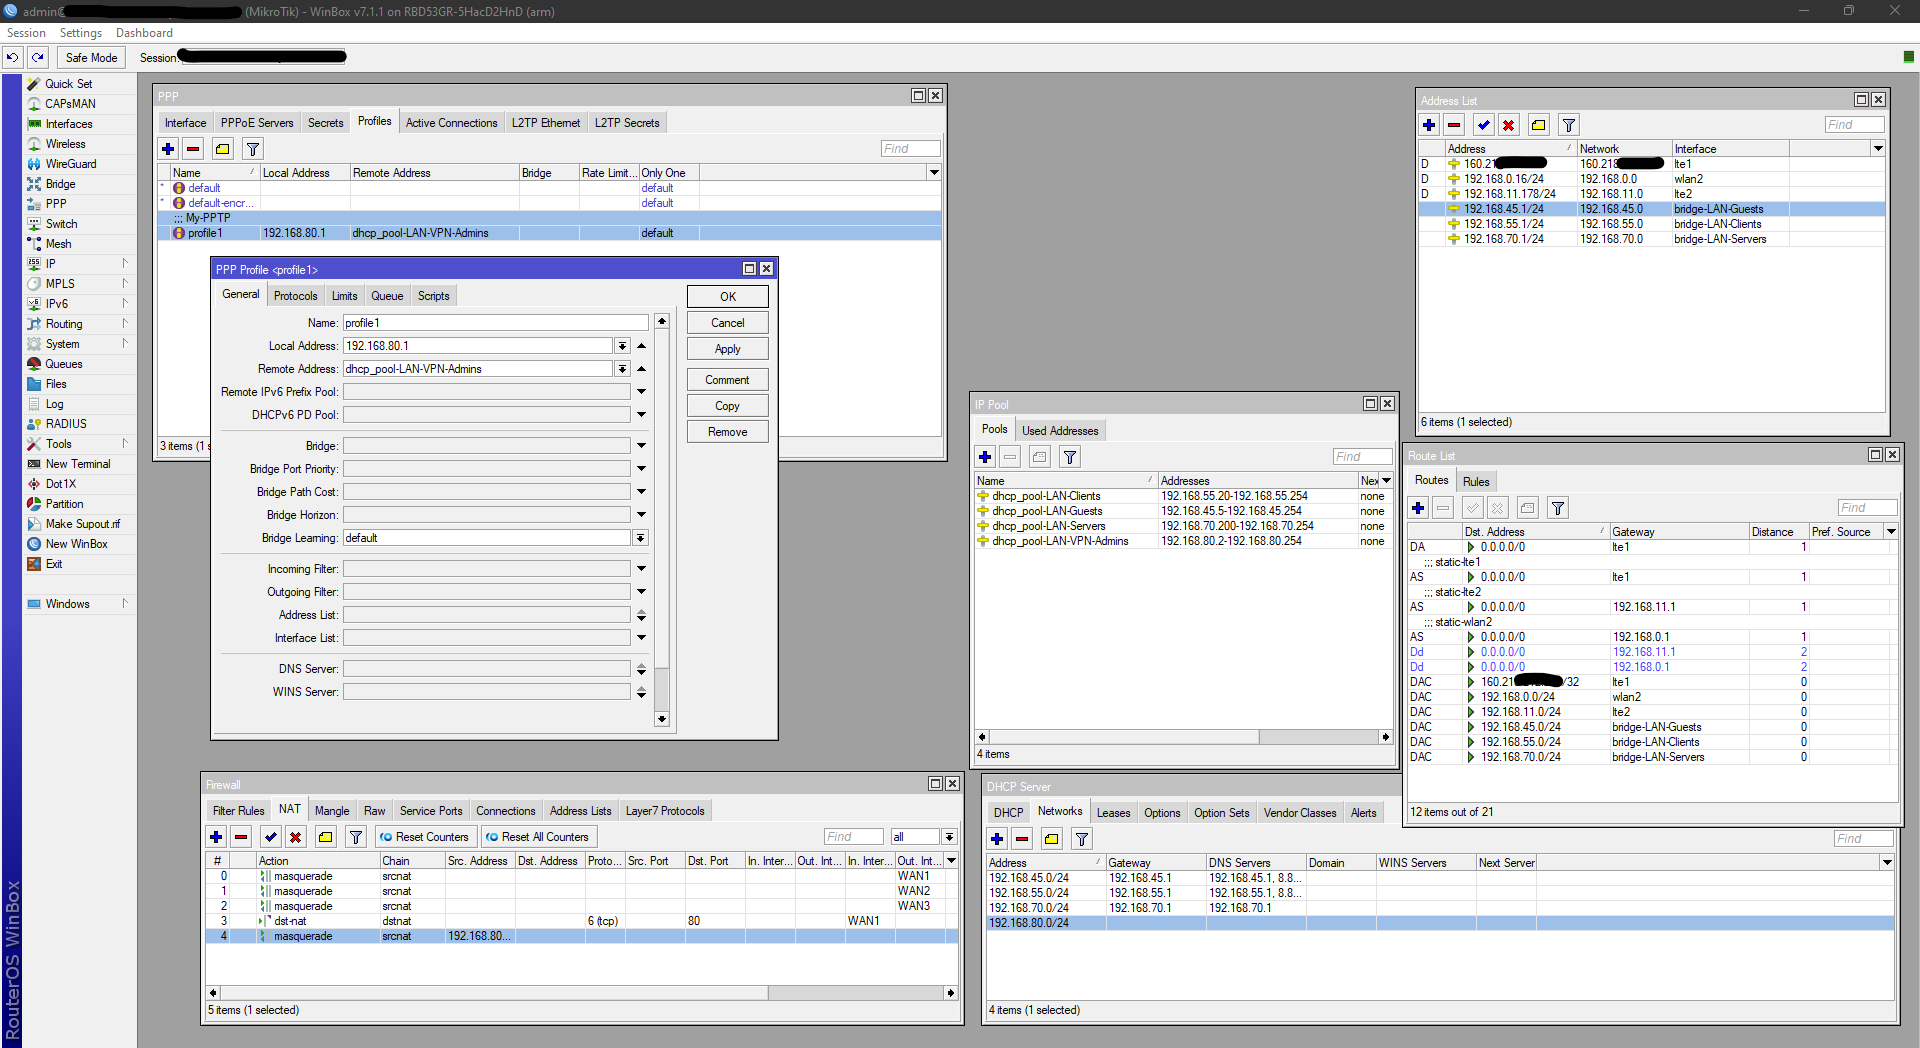Switch to Secrets tab in PPP window
Image resolution: width=1920 pixels, height=1048 pixels.
coord(325,123)
